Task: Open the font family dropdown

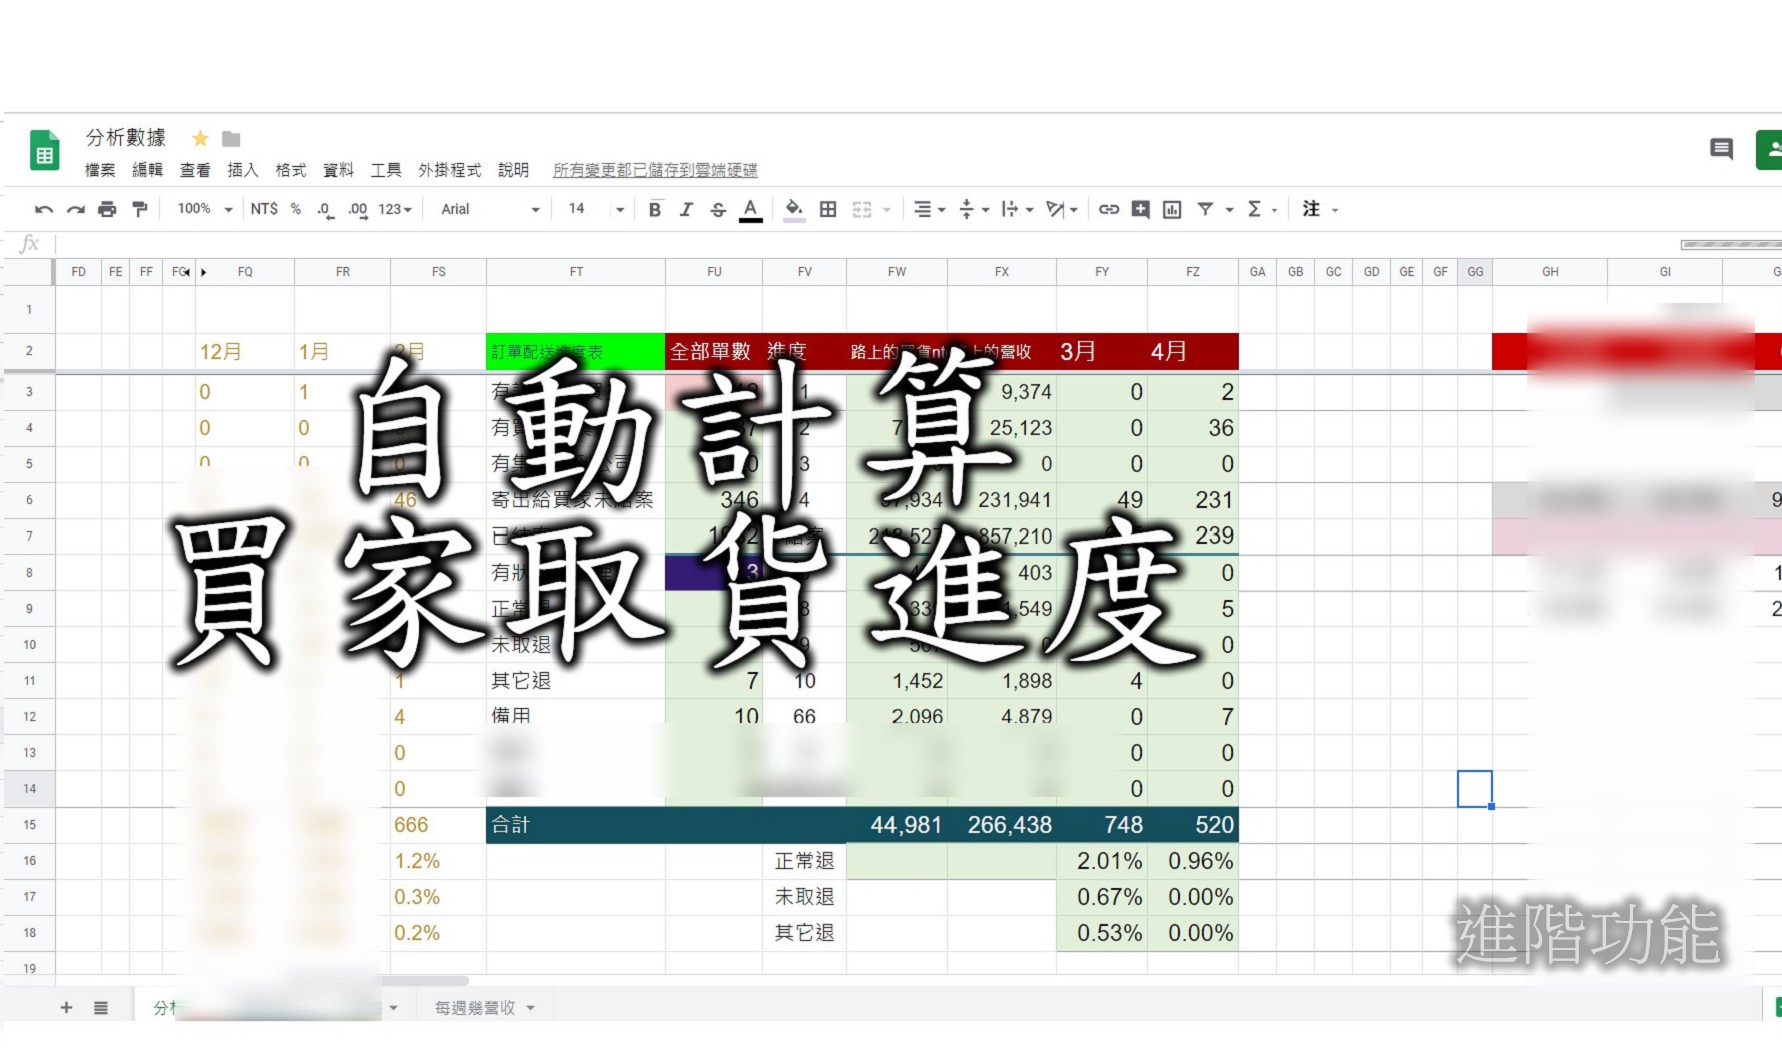Action: pyautogui.click(x=535, y=209)
